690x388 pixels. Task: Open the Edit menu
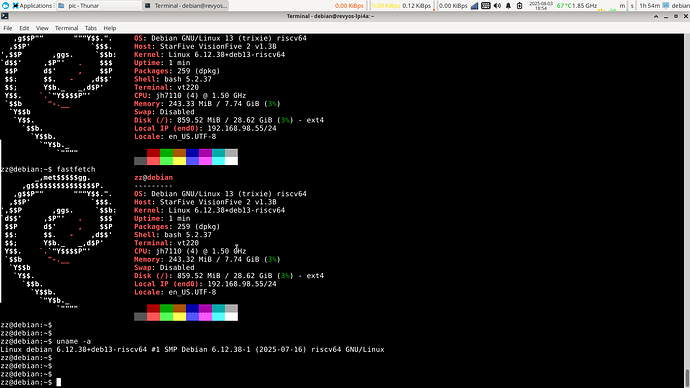pos(24,28)
